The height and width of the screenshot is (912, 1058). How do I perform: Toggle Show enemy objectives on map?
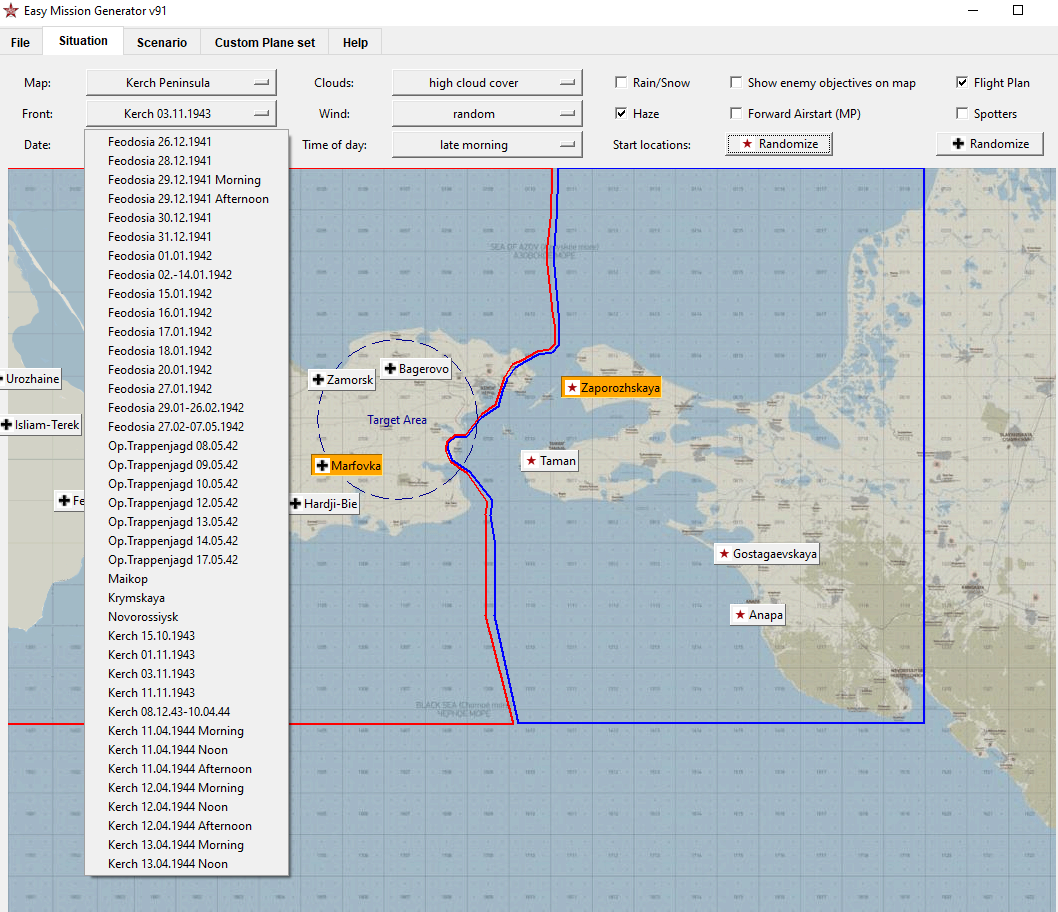[736, 82]
